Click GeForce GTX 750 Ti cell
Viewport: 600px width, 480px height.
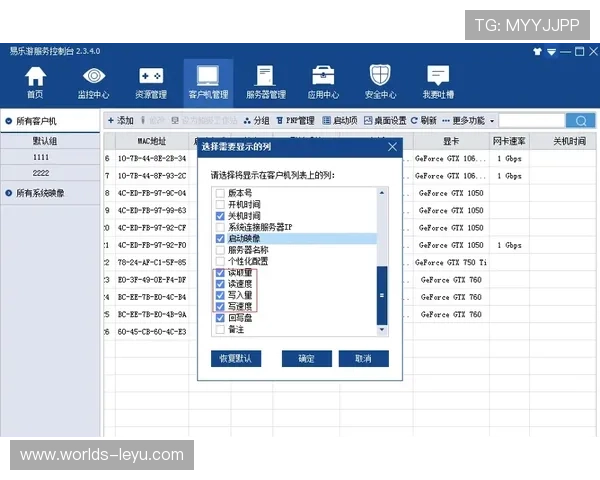451,263
